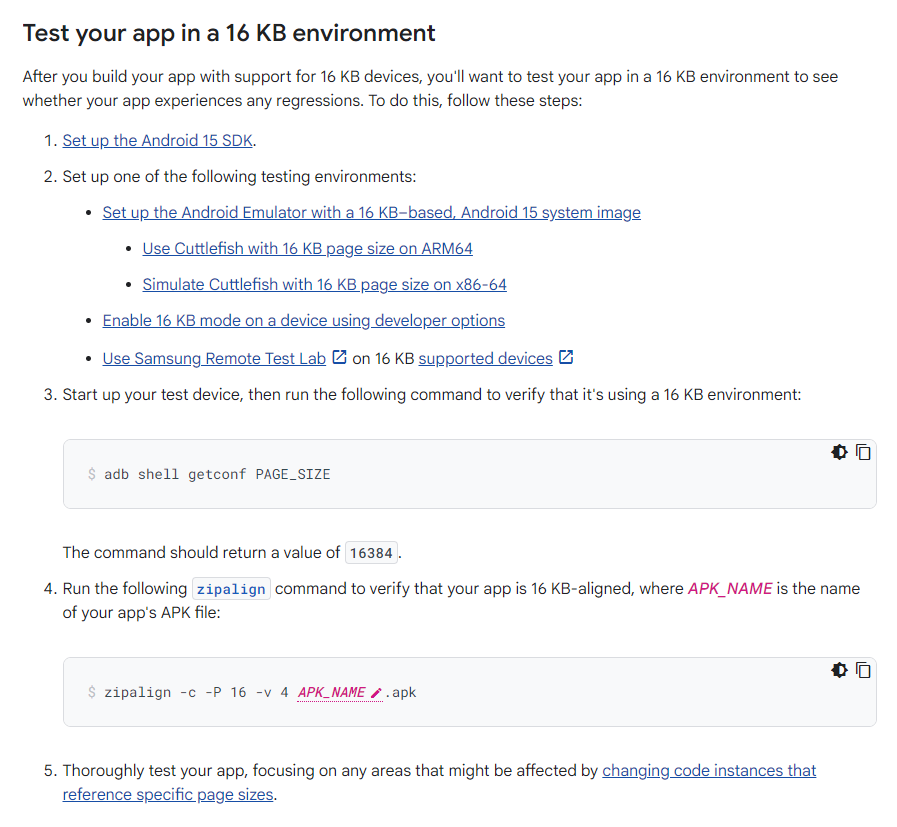Click the 16384 inline code value
This screenshot has width=897, height=827.
pos(371,553)
